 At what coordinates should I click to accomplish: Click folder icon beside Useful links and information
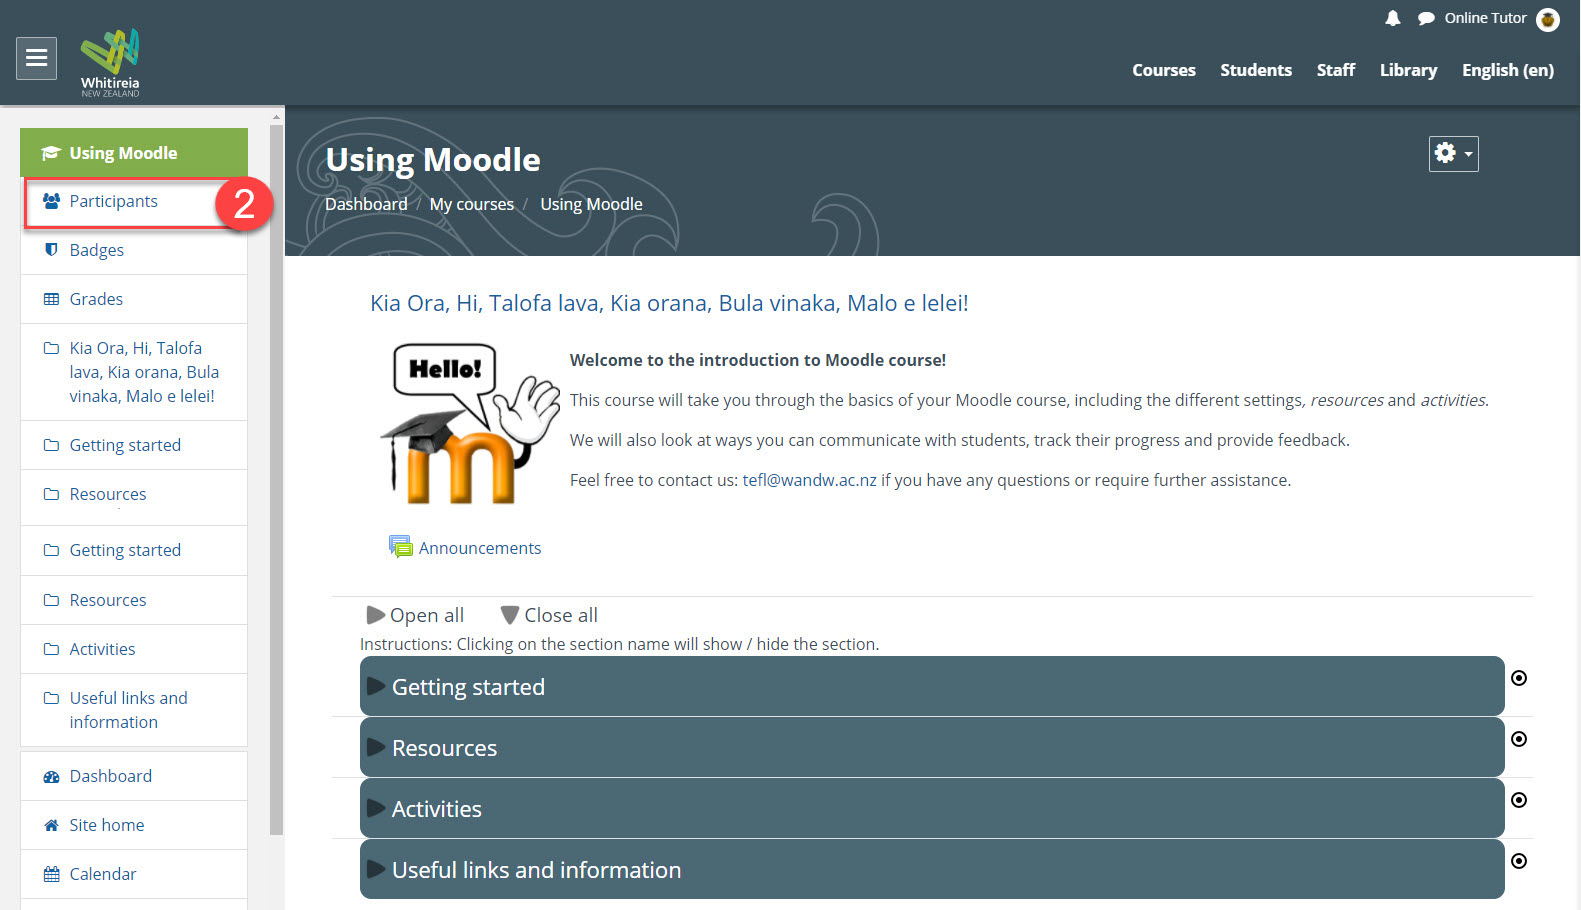[51, 698]
